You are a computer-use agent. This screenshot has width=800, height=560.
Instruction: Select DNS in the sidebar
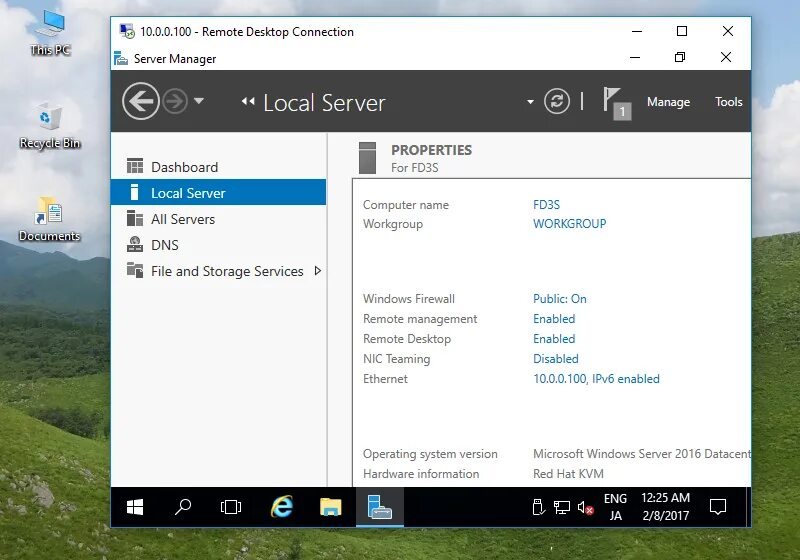(218, 245)
